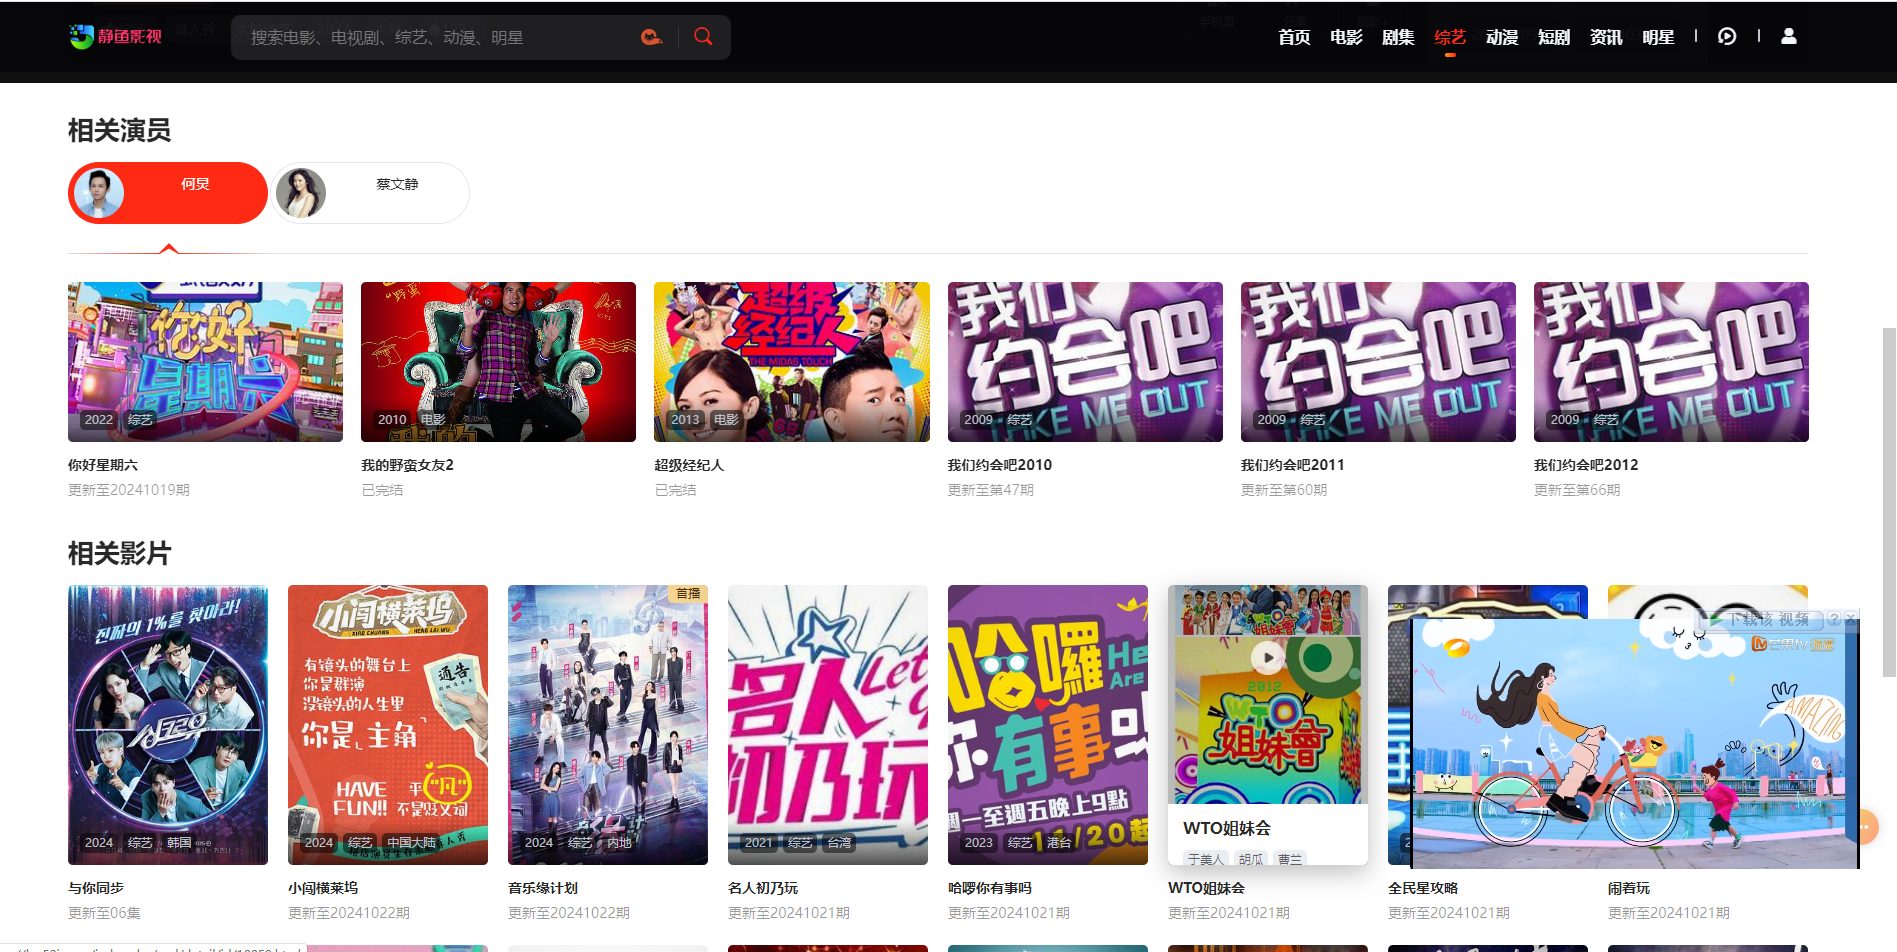Open the 动漫 navigation section
The image size is (1897, 952).
pos(1501,37)
